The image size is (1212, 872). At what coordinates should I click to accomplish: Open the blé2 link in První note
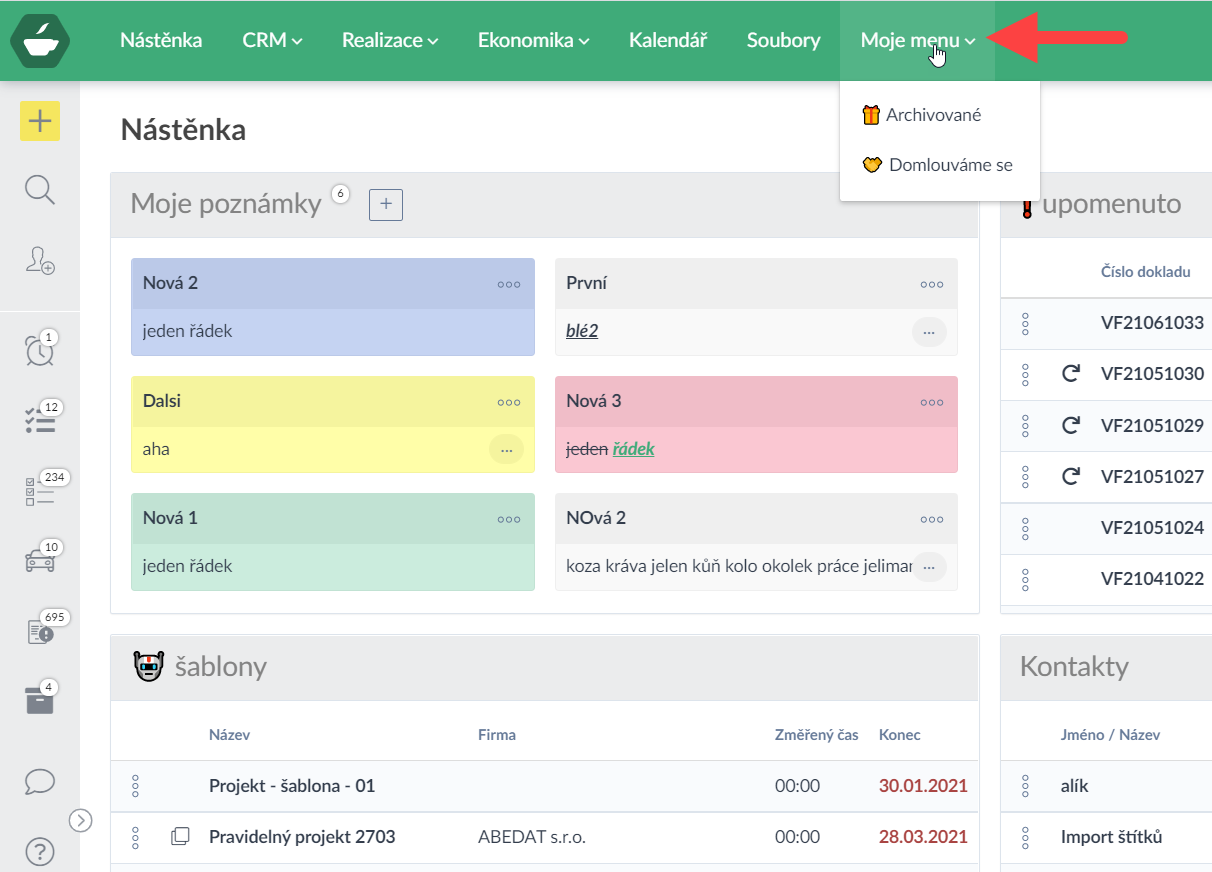(x=582, y=331)
